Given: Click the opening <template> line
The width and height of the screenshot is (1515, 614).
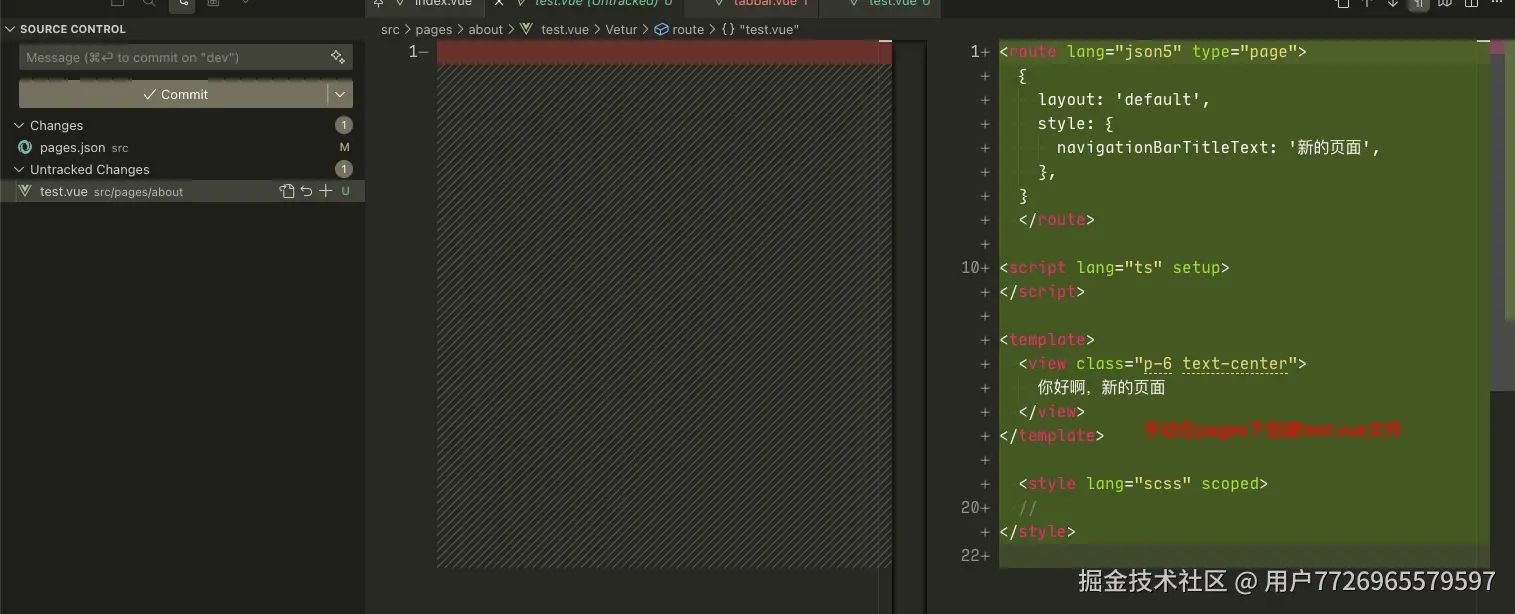Looking at the screenshot, I should (x=1047, y=340).
